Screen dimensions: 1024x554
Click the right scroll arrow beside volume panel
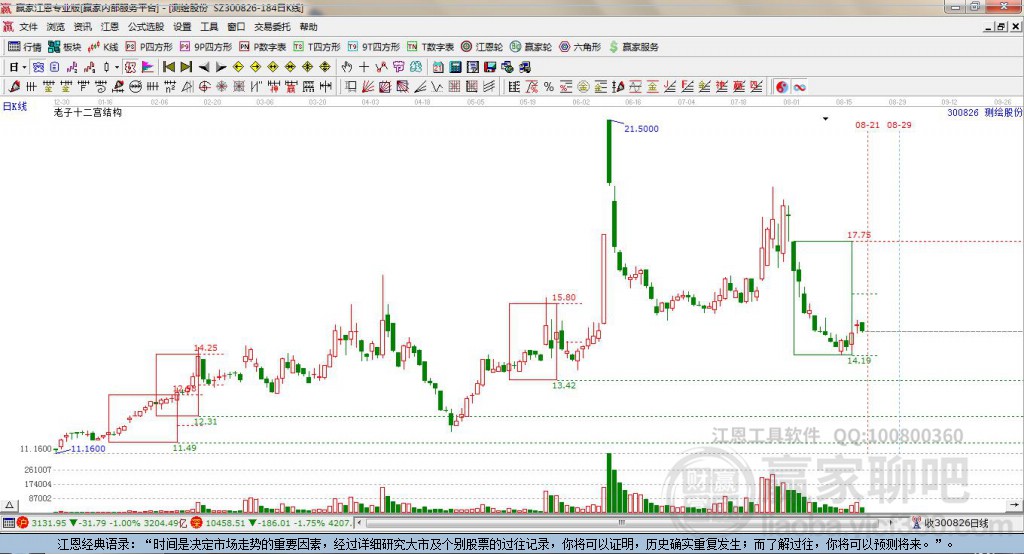click(1014, 505)
